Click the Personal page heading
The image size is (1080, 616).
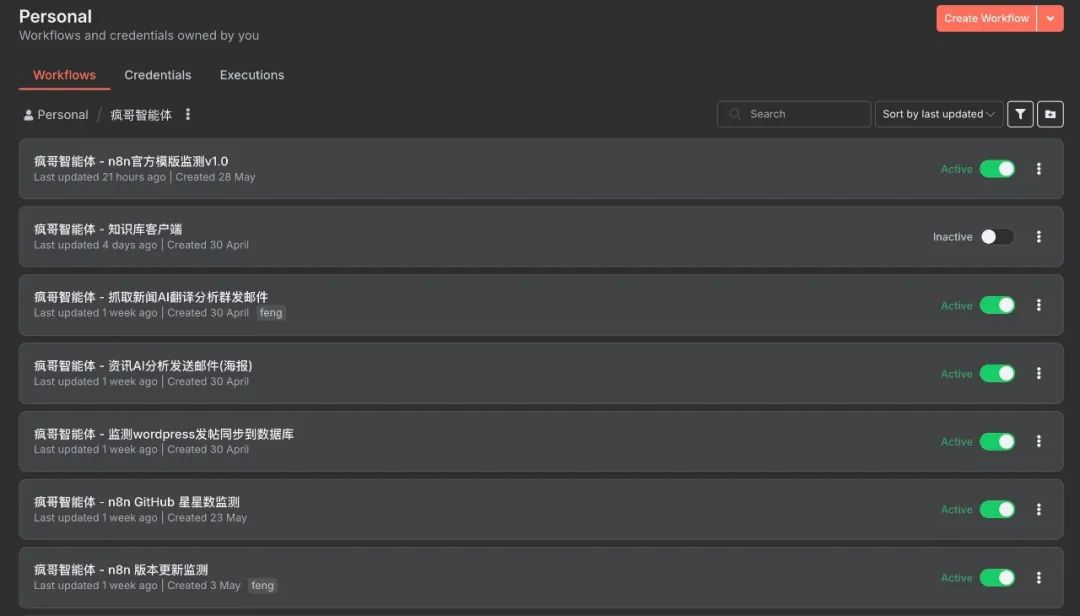coord(55,17)
